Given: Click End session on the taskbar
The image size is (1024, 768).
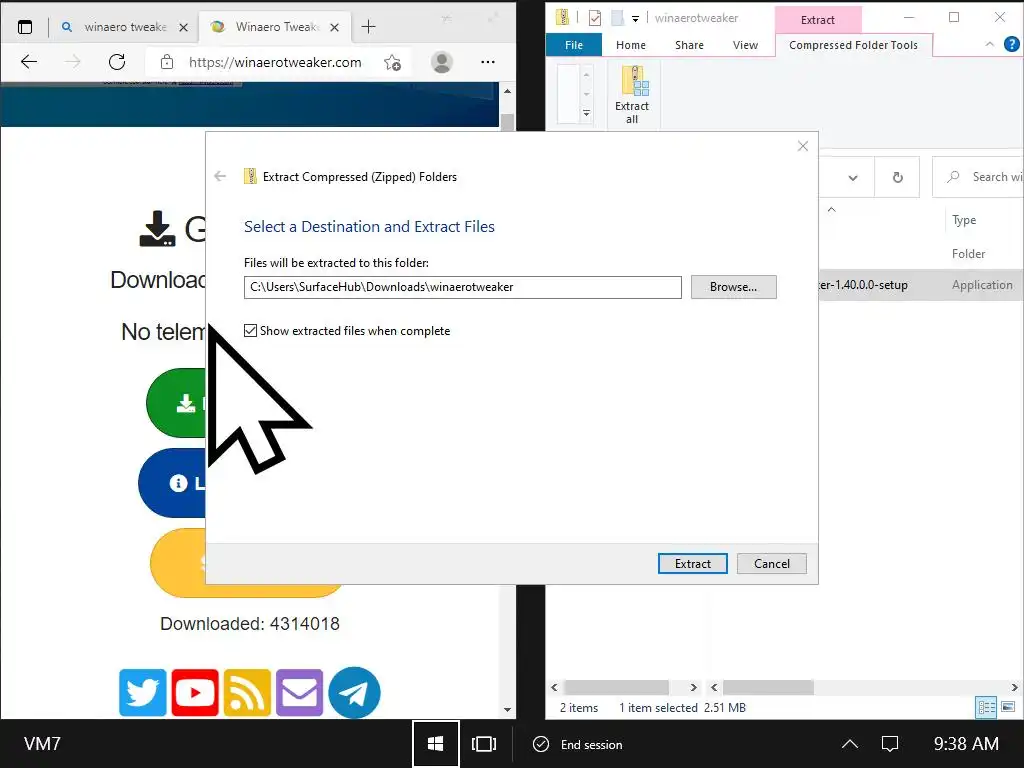Looking at the screenshot, I should (x=578, y=744).
